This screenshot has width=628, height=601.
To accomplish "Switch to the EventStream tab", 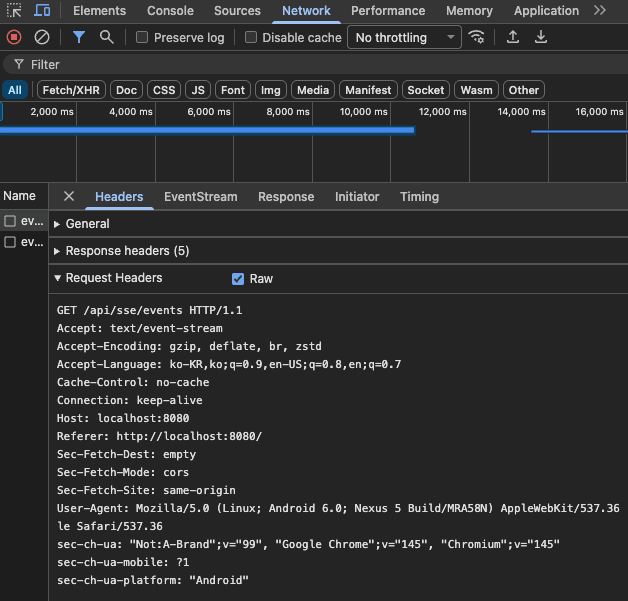I will pos(200,197).
